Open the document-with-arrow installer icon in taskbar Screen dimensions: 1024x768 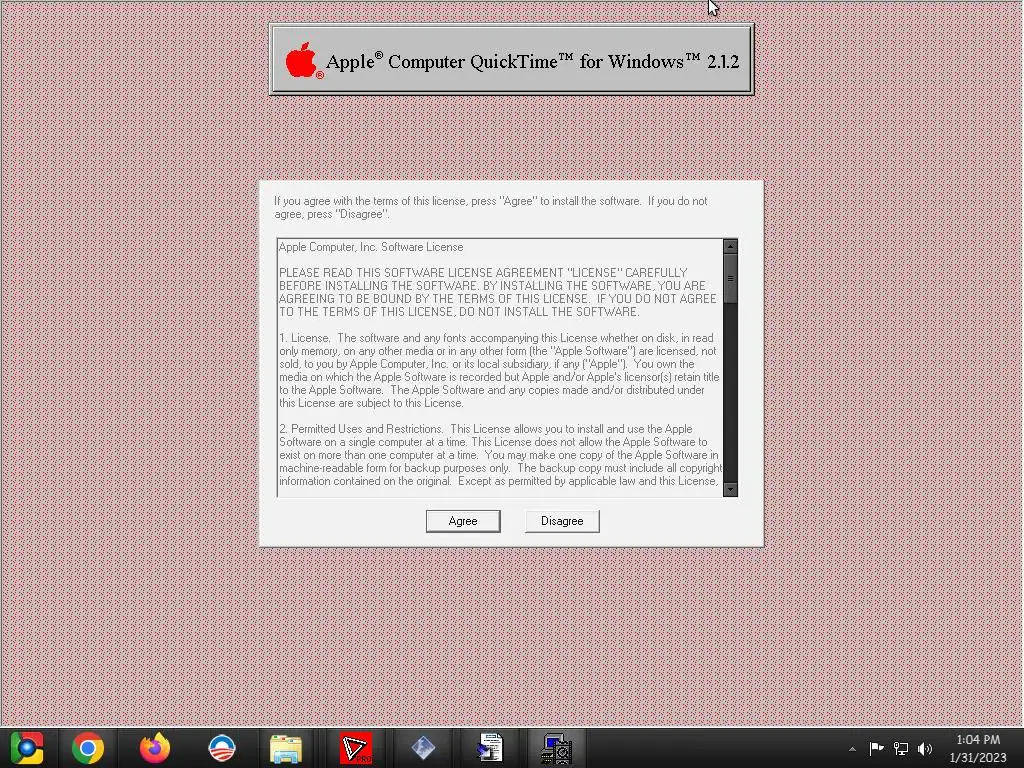[490, 748]
